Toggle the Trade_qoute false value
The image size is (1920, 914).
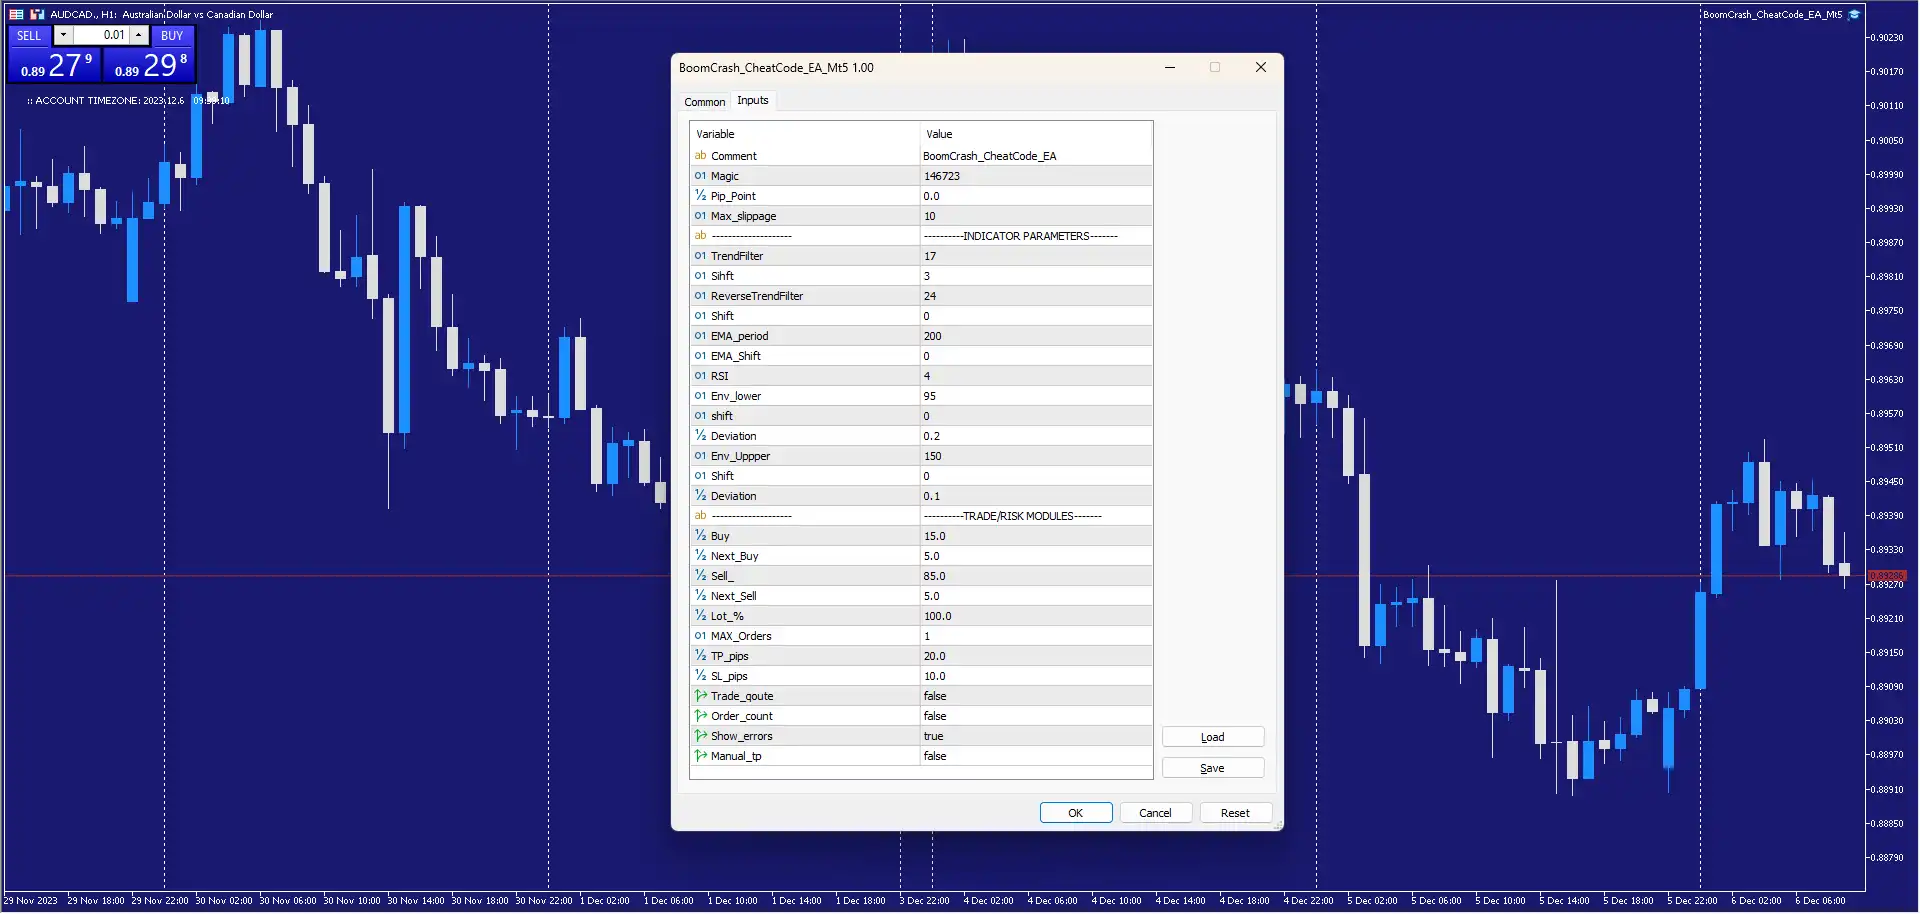pyautogui.click(x=1035, y=696)
